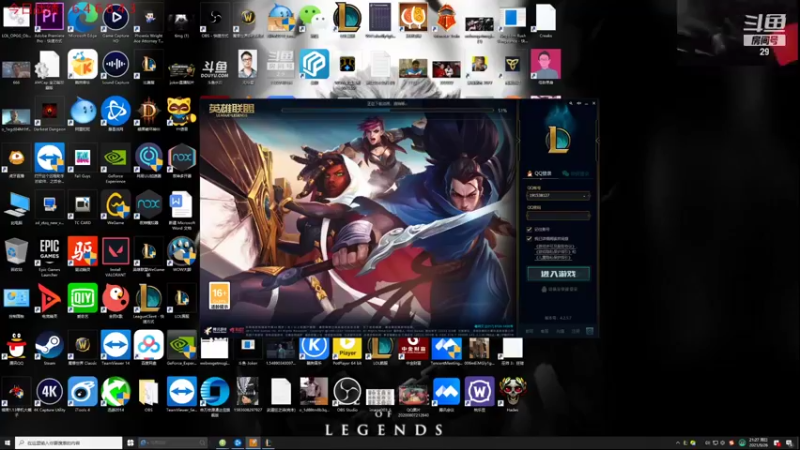The width and height of the screenshot is (800, 450).
Task: Open the second agreement link under checkboxes
Action: (555, 252)
